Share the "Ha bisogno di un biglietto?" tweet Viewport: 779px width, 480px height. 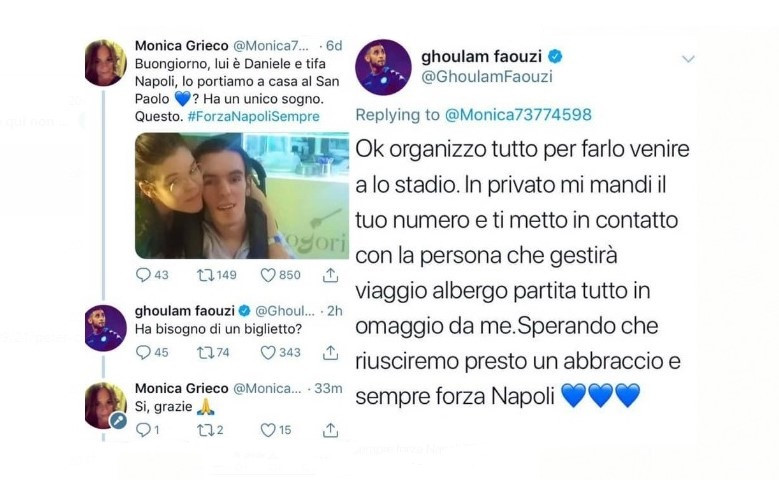point(330,352)
